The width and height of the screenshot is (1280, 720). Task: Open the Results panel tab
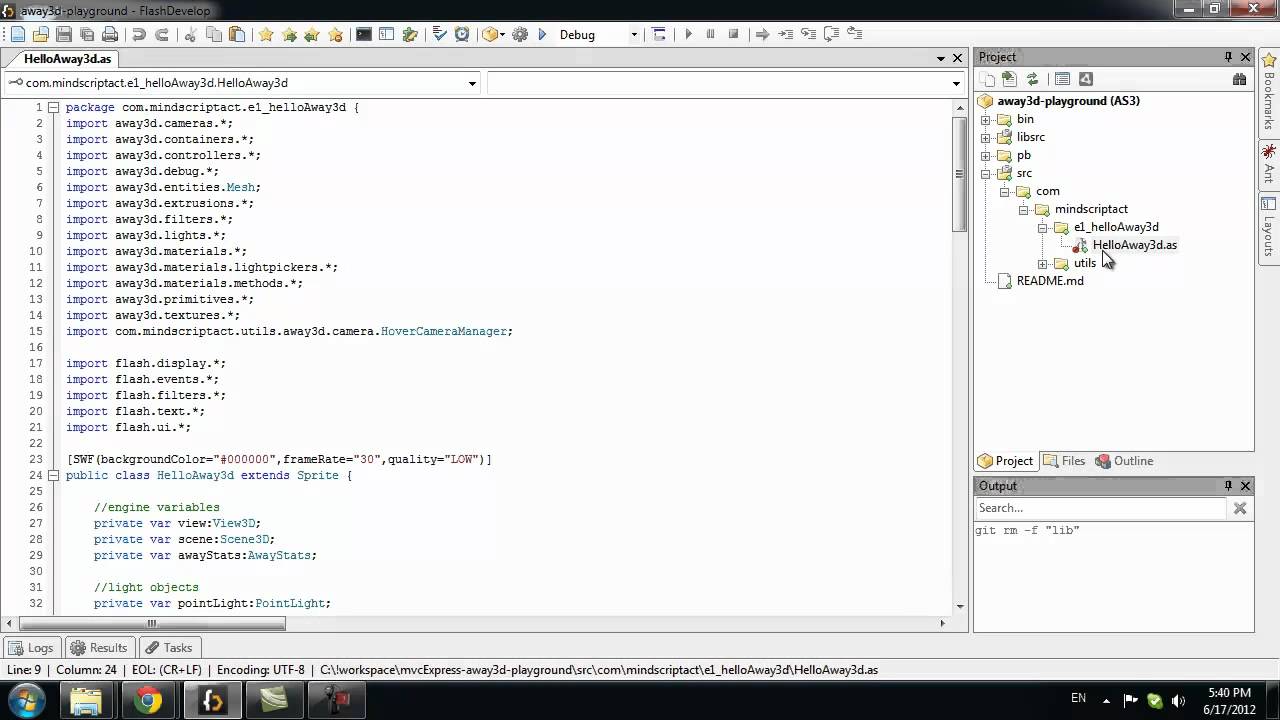pos(99,648)
